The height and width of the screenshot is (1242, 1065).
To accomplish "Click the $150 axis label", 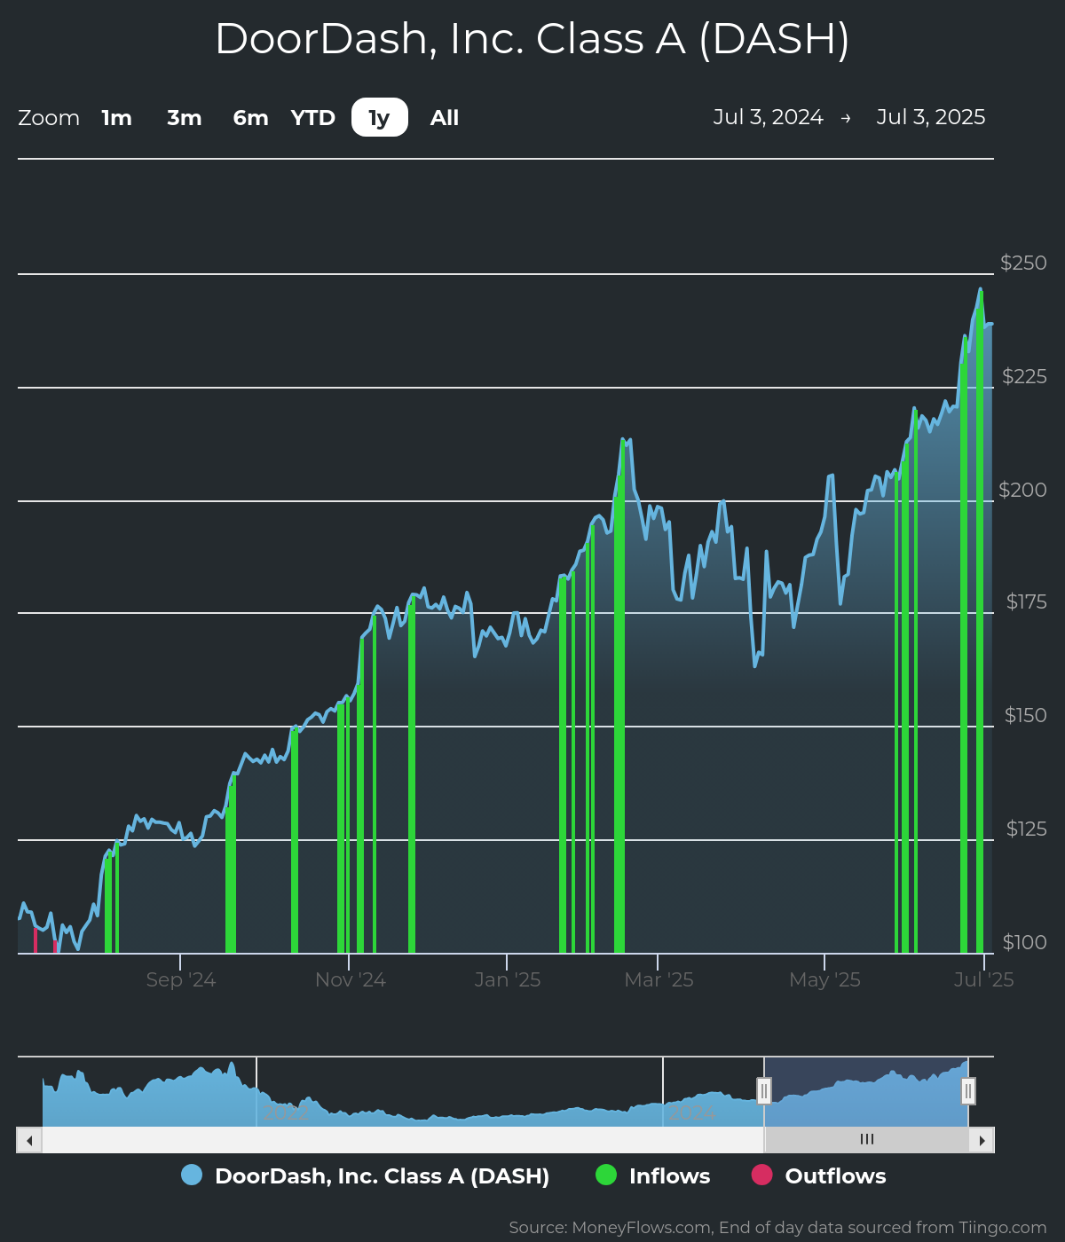I will pos(1025,715).
